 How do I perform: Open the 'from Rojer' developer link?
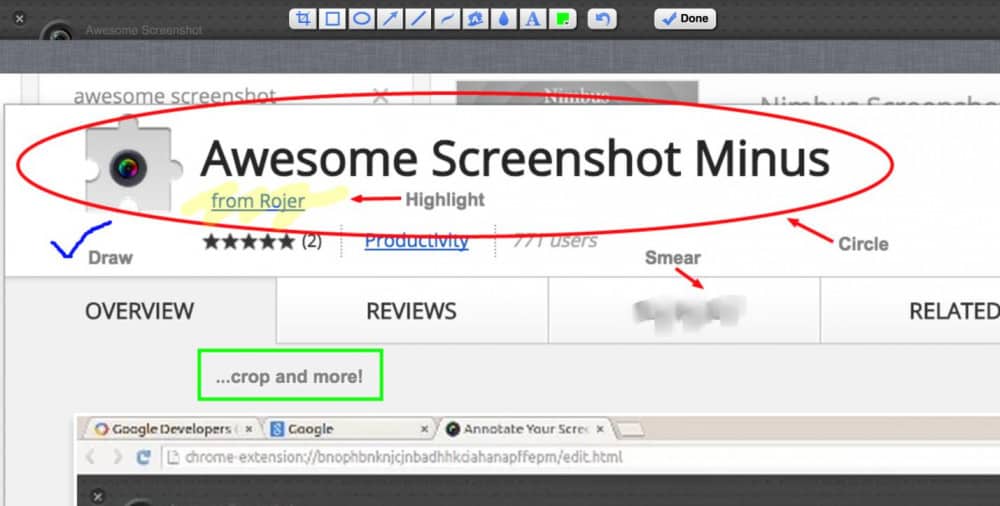click(x=258, y=201)
